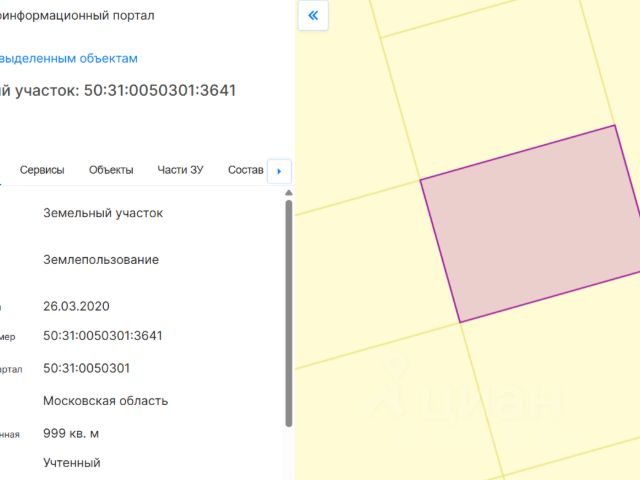Viewport: 640px width, 480px height.
Task: Open the Части ЗУ tab
Action: click(x=180, y=170)
